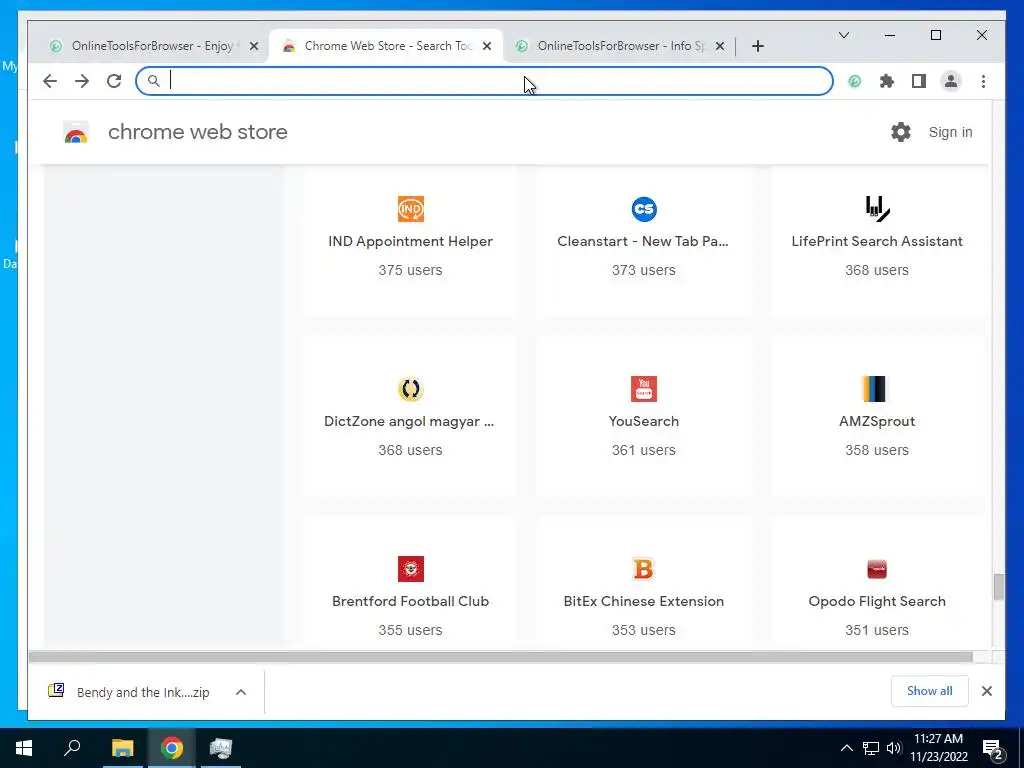
Task: Click the vertical page scrollbar thumb
Action: tap(998, 586)
